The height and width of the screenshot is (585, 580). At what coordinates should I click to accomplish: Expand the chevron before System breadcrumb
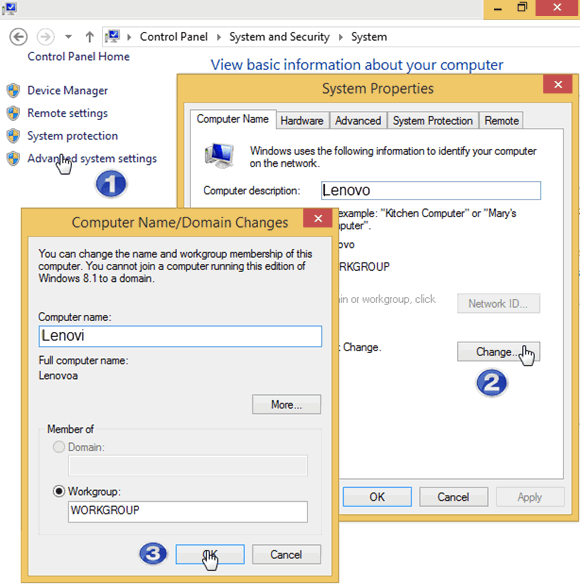[341, 37]
